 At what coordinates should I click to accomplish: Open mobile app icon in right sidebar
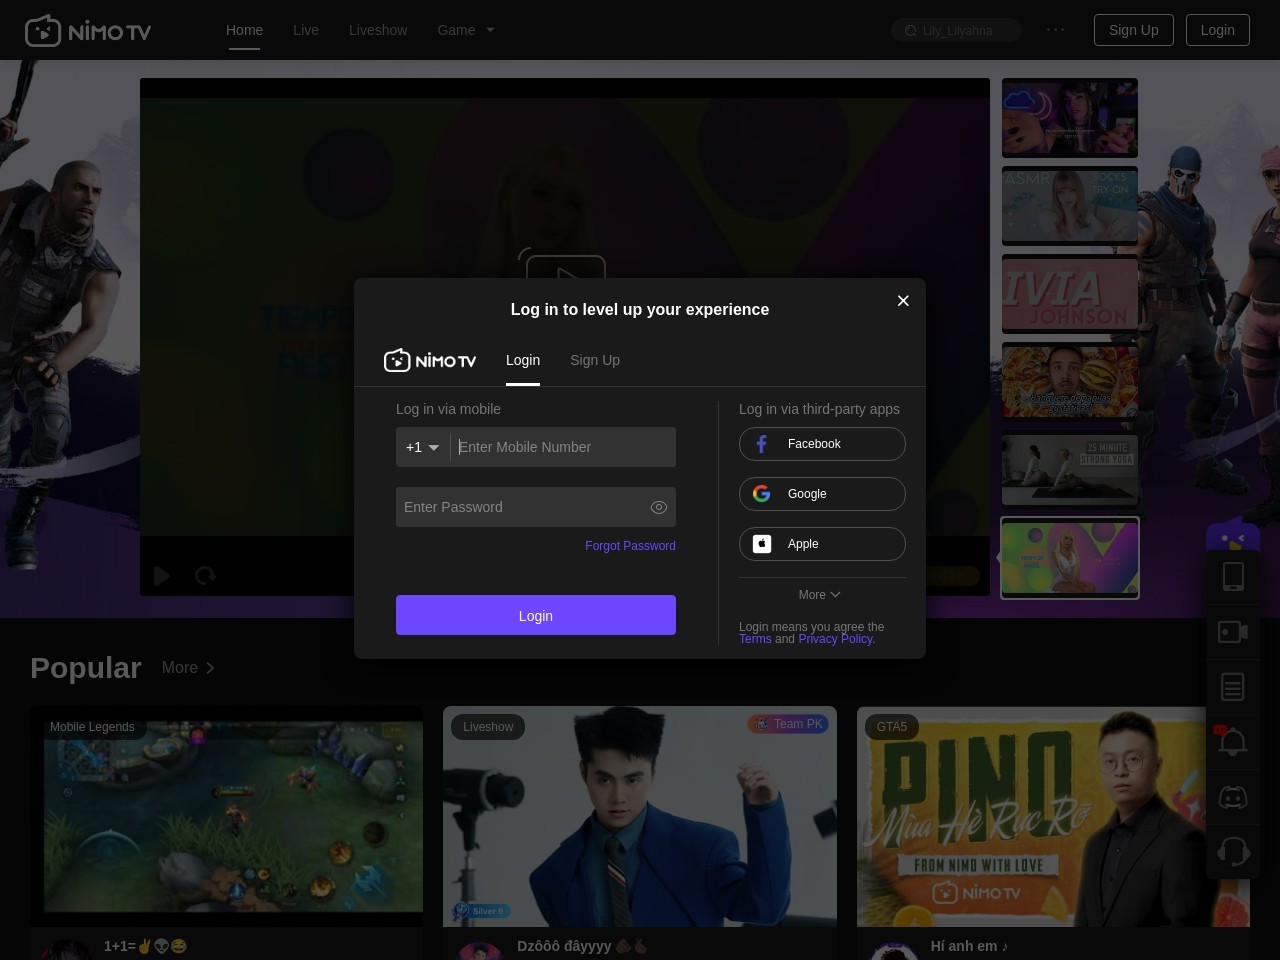pos(1233,576)
